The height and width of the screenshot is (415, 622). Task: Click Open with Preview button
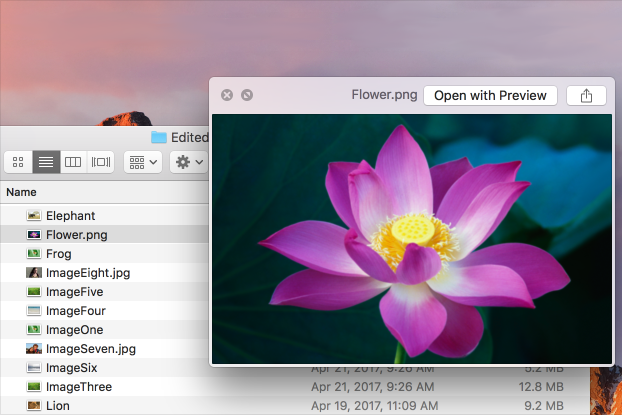point(490,96)
